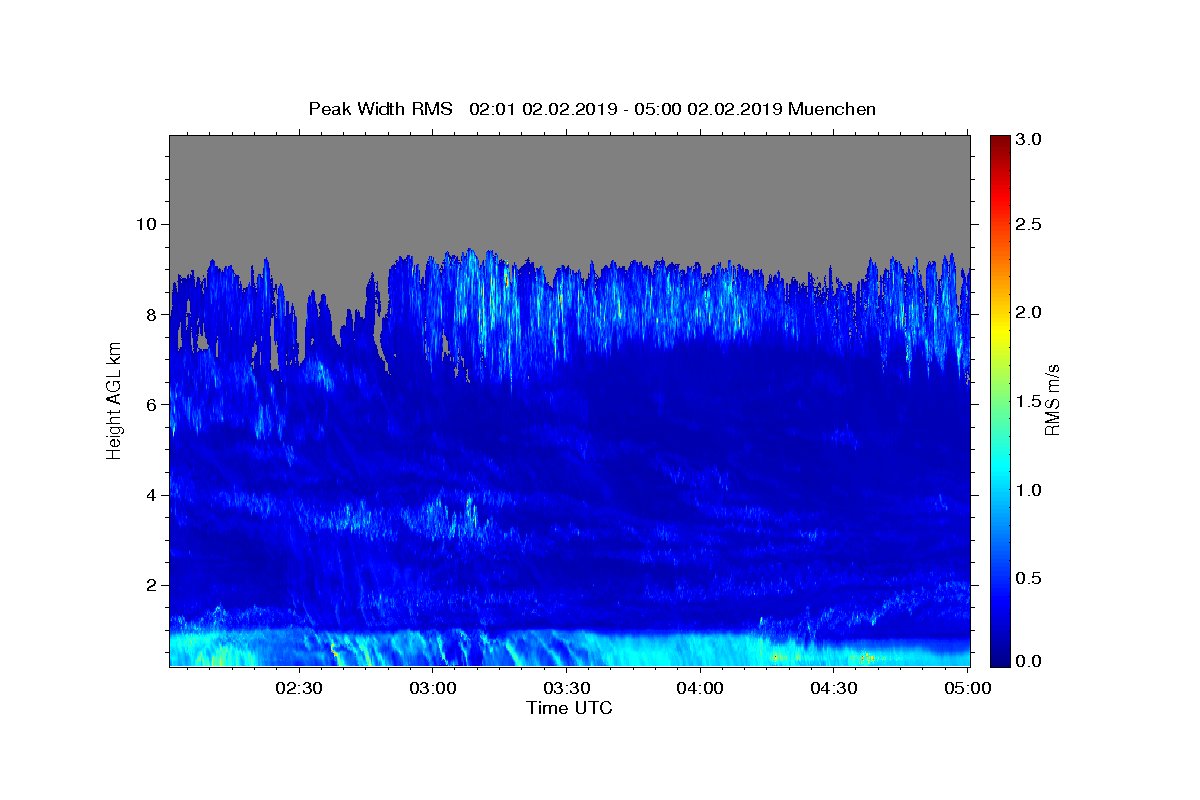This screenshot has width=1200, height=800.
Task: Click the 04:30 time tick label
Action: (x=833, y=689)
